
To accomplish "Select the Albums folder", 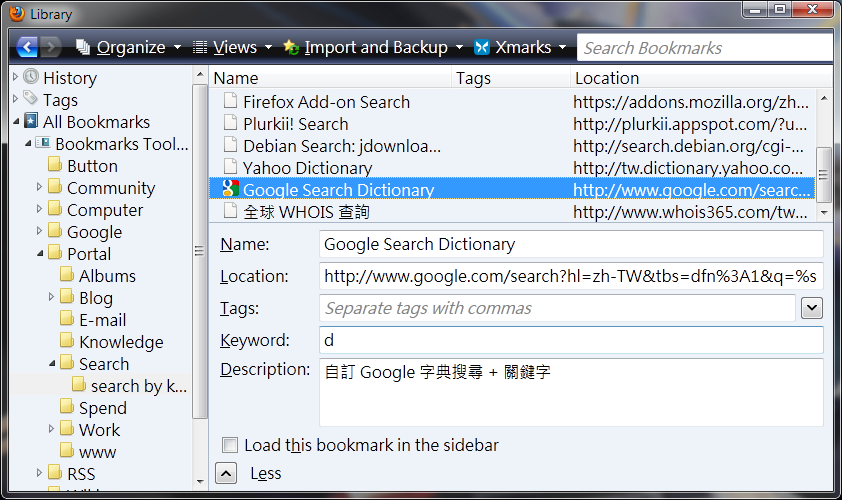I will (107, 276).
